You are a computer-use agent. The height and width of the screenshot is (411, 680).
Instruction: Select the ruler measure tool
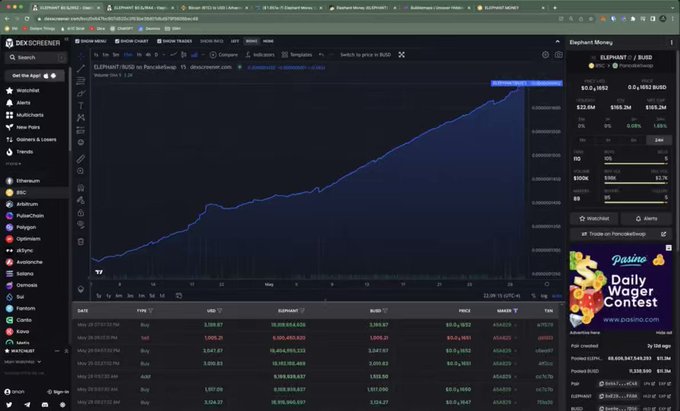81,159
